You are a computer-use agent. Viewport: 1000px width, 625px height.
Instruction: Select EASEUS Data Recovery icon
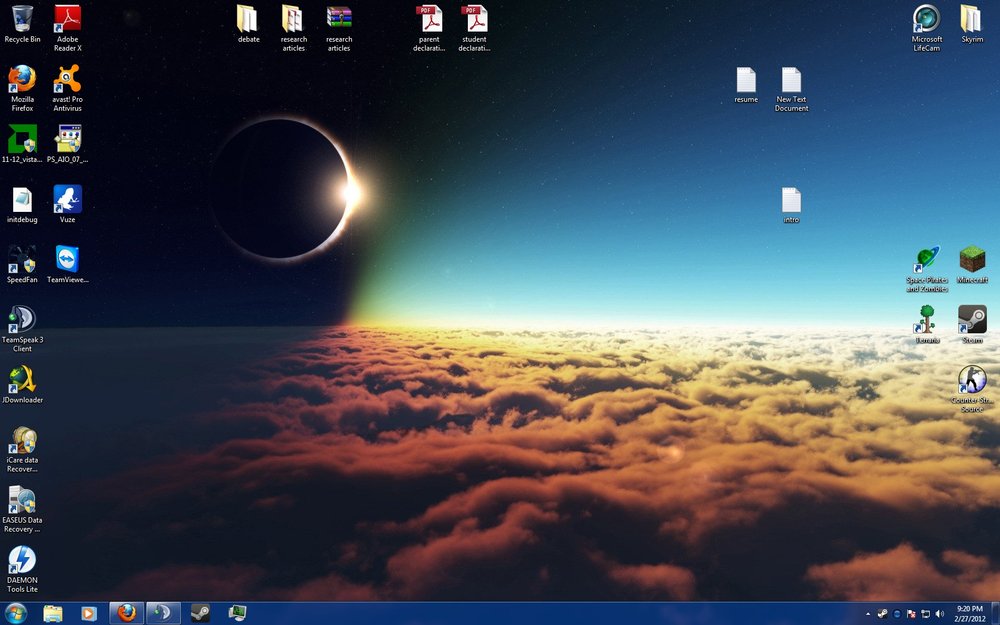[22, 509]
